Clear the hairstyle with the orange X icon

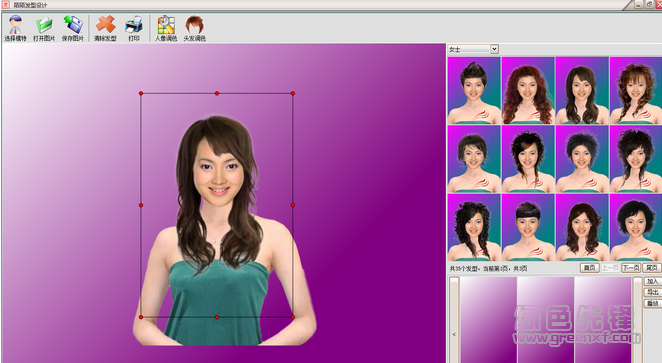coord(105,28)
